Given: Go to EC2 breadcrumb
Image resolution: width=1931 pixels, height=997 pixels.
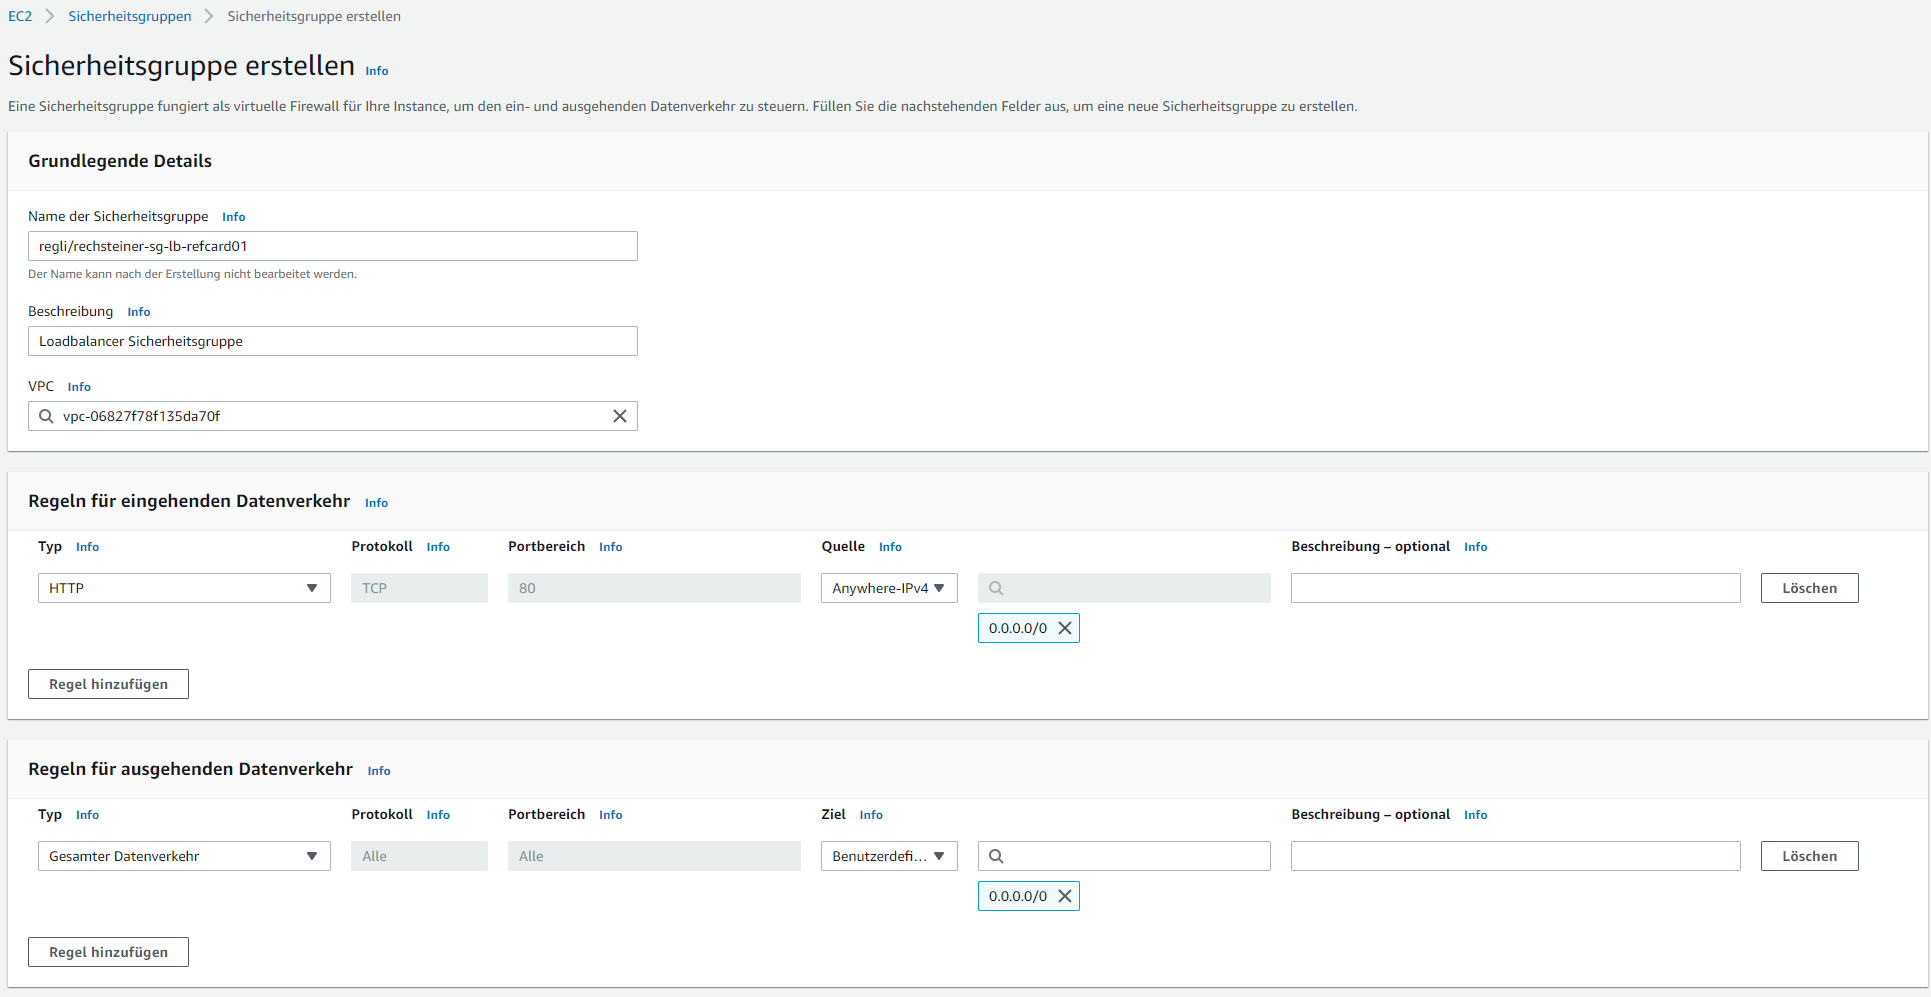Looking at the screenshot, I should 20,16.
